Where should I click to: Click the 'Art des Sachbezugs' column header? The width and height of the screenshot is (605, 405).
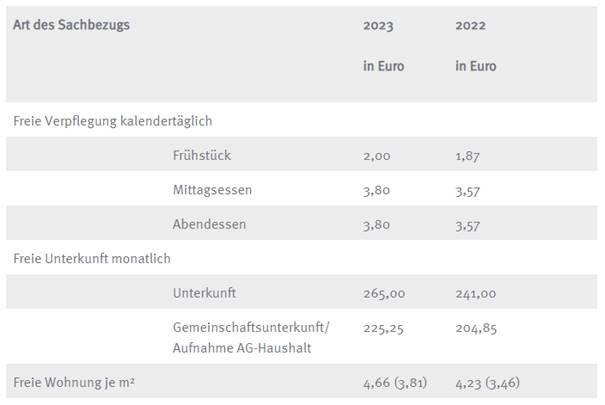point(71,25)
